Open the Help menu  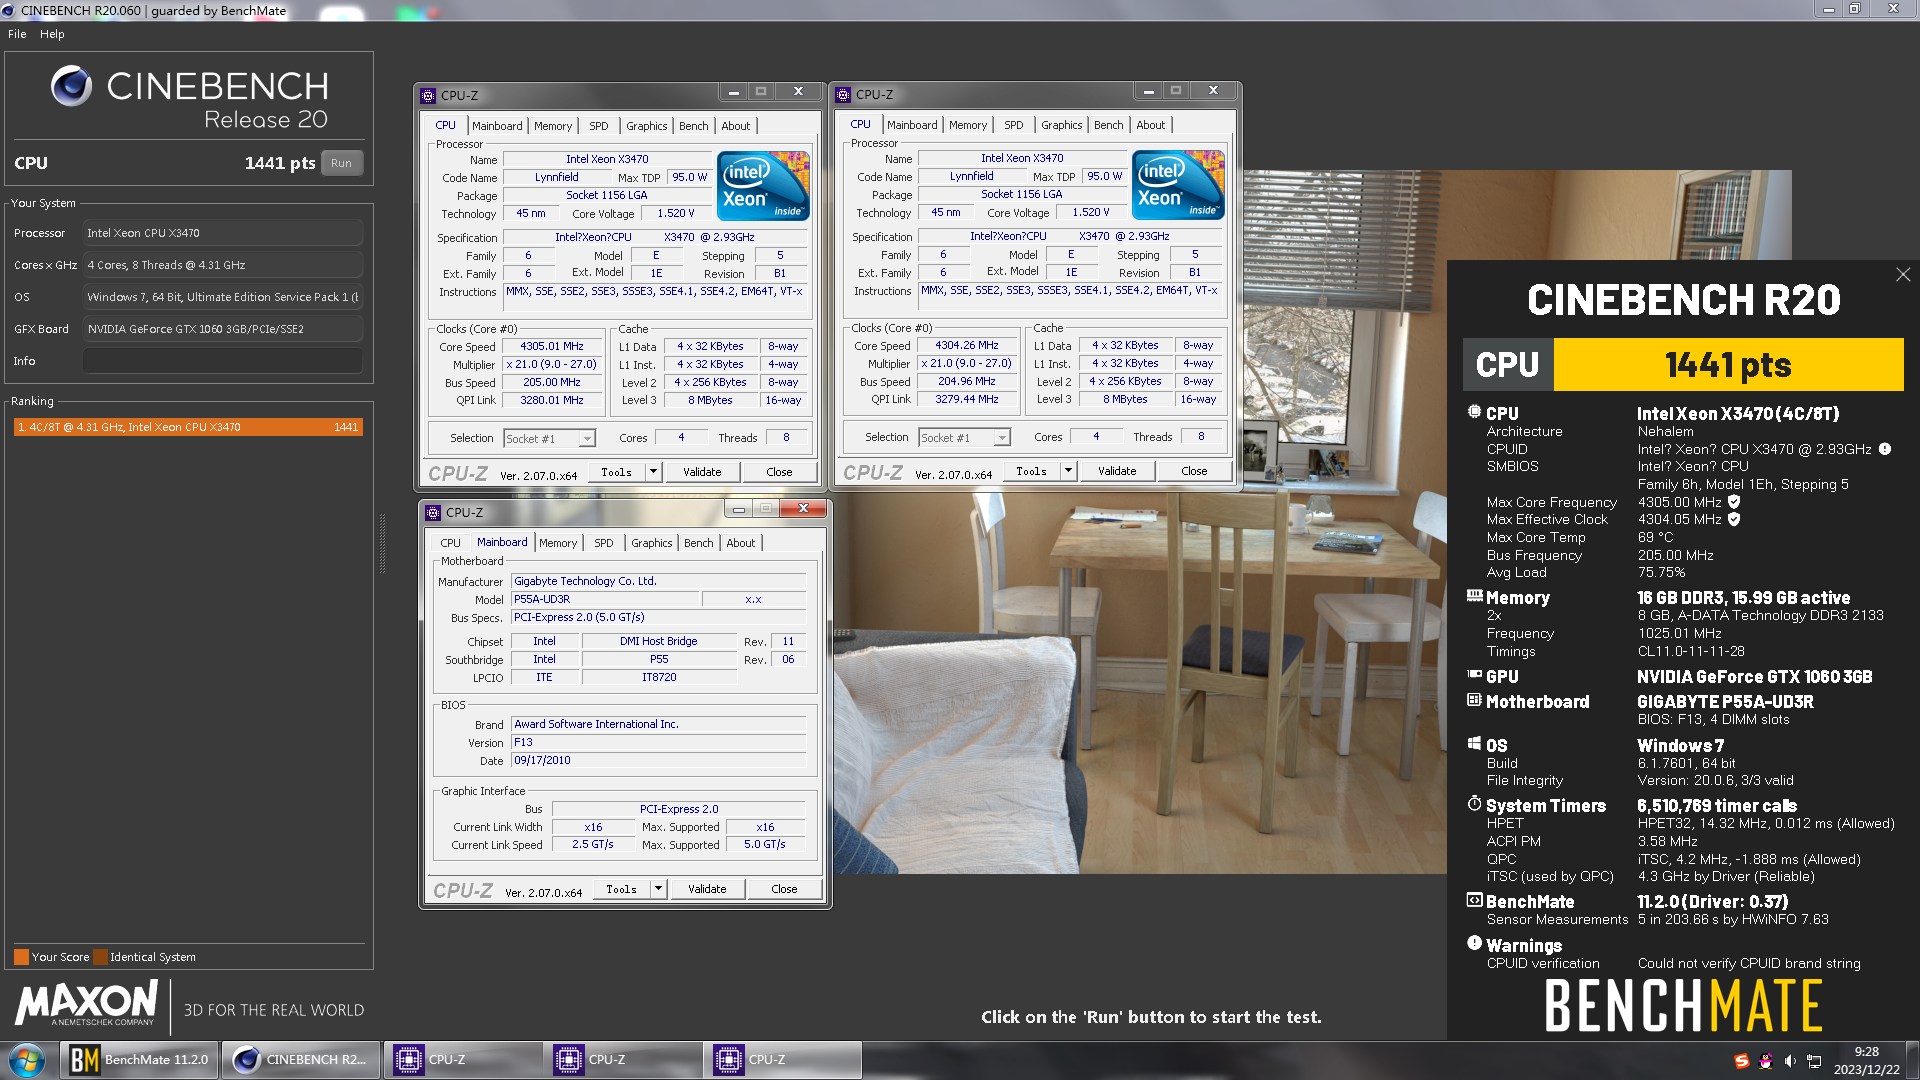(x=52, y=34)
